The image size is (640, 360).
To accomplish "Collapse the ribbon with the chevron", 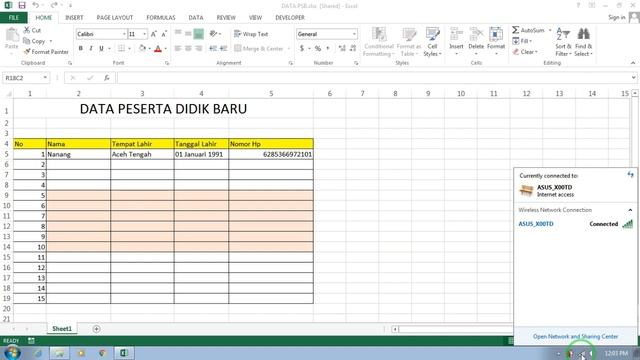I will pos(633,63).
